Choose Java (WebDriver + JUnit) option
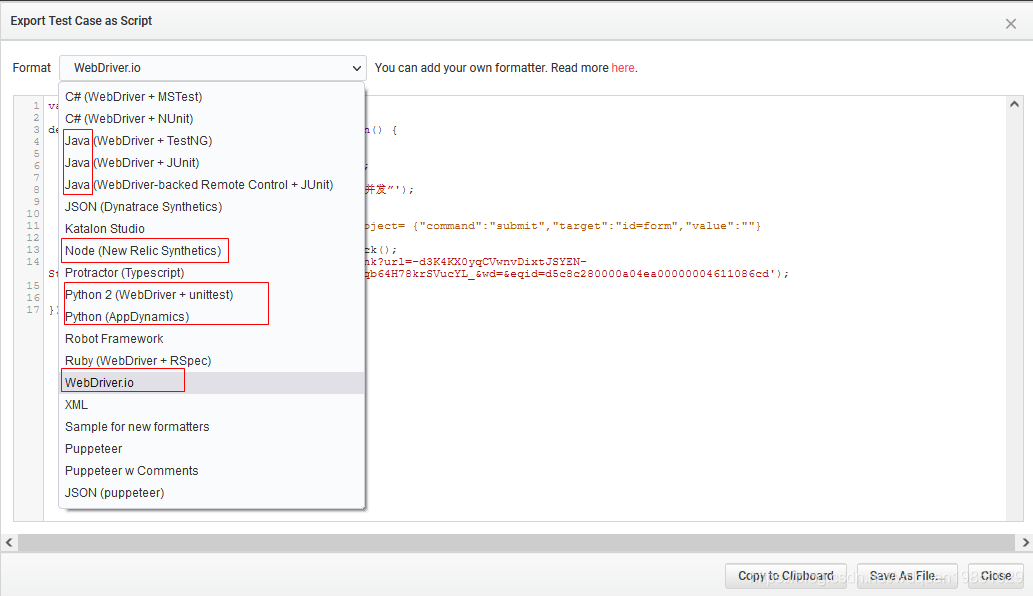The image size is (1033, 596). (211, 163)
